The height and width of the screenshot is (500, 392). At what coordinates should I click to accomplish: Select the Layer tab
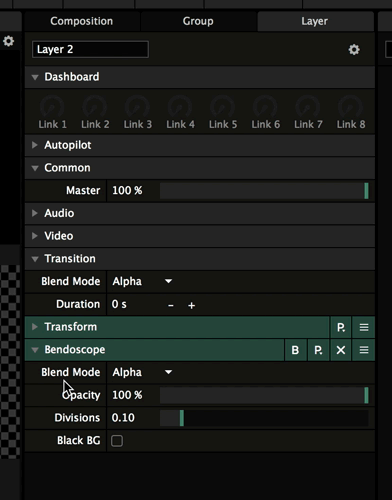[x=315, y=21]
